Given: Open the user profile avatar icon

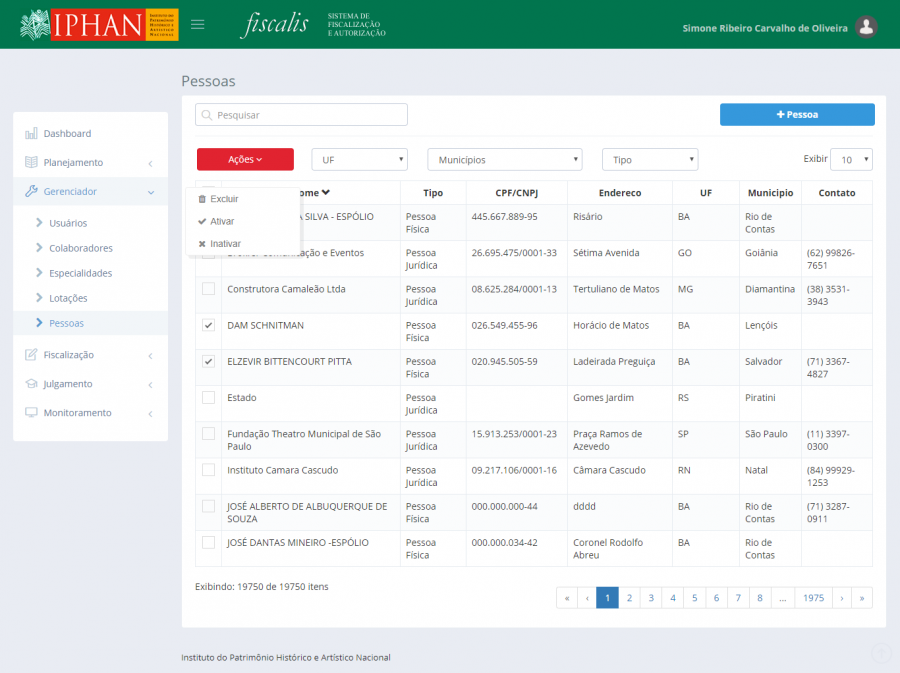Looking at the screenshot, I should 867,28.
